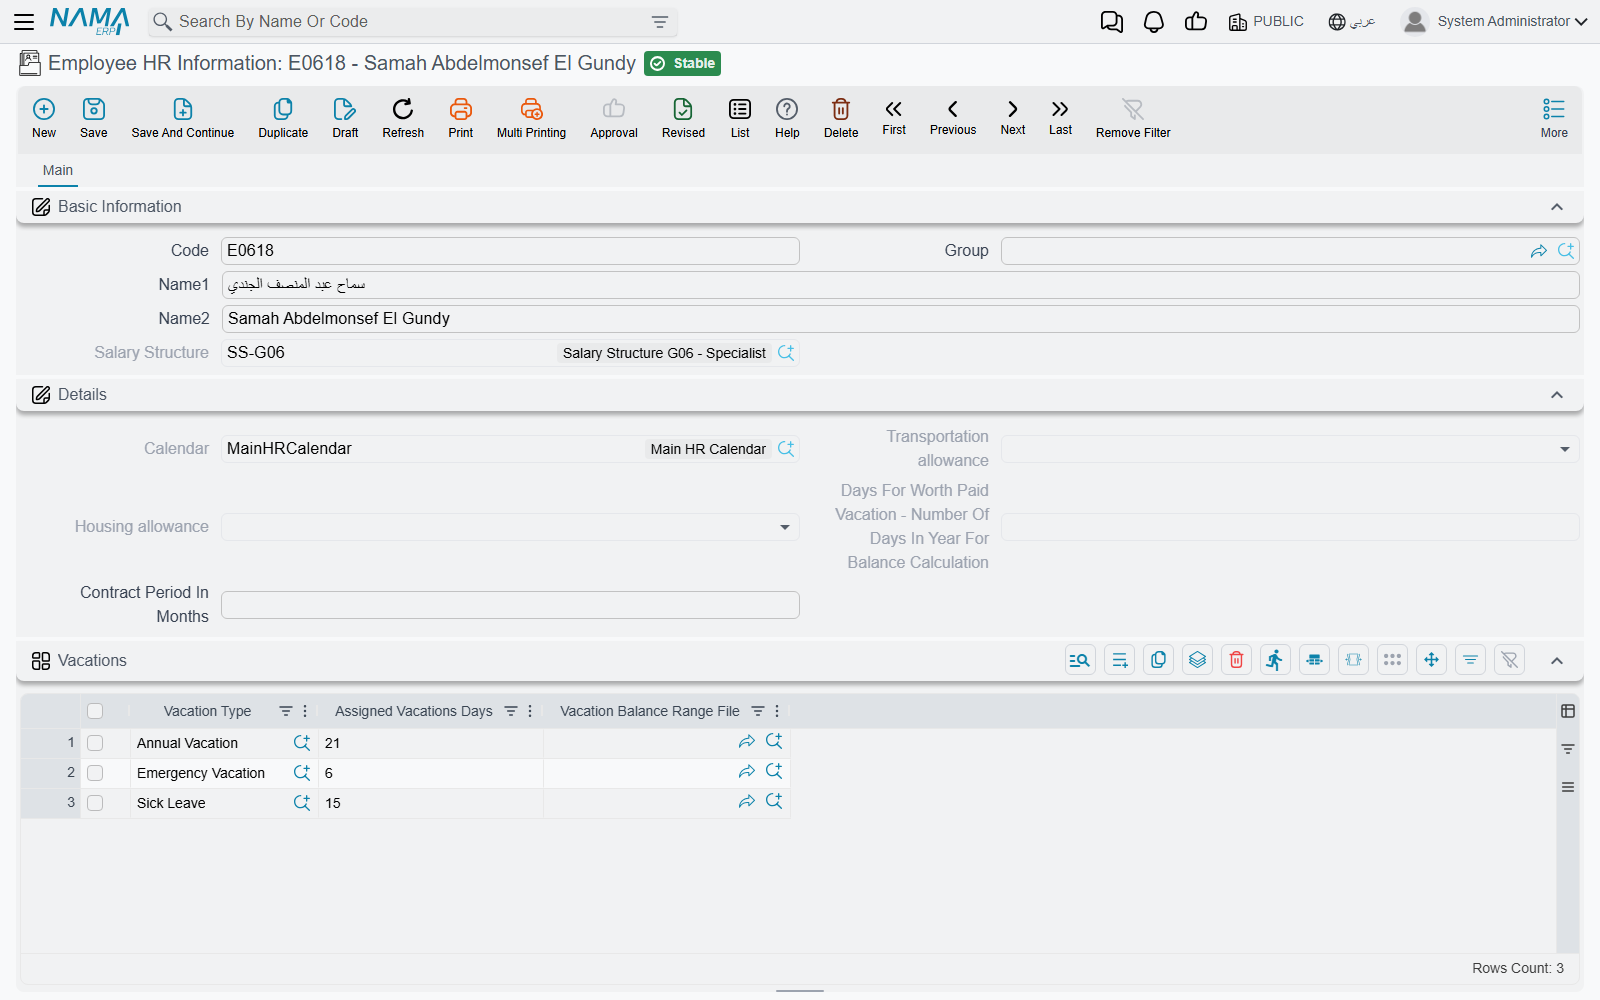The height and width of the screenshot is (1000, 1600).
Task: Duplicate the current record
Action: 283,118
